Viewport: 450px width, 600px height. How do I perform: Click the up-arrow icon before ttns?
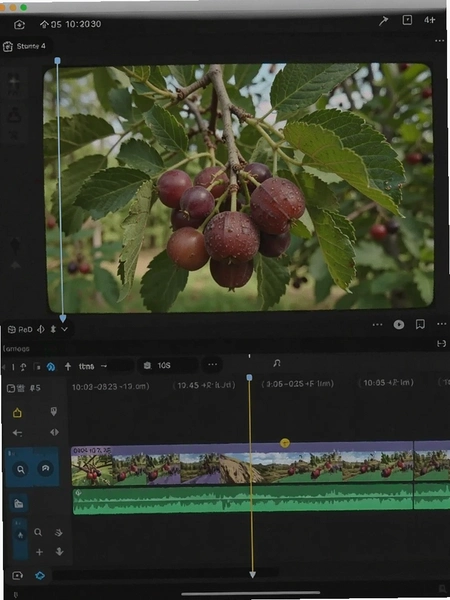pos(68,367)
